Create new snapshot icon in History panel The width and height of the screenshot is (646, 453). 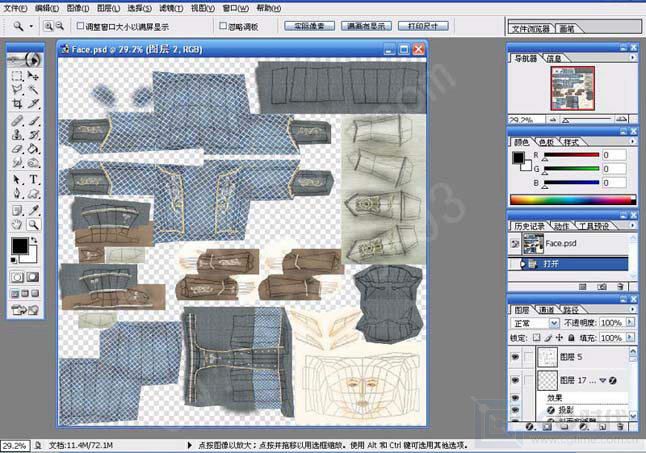(602, 286)
